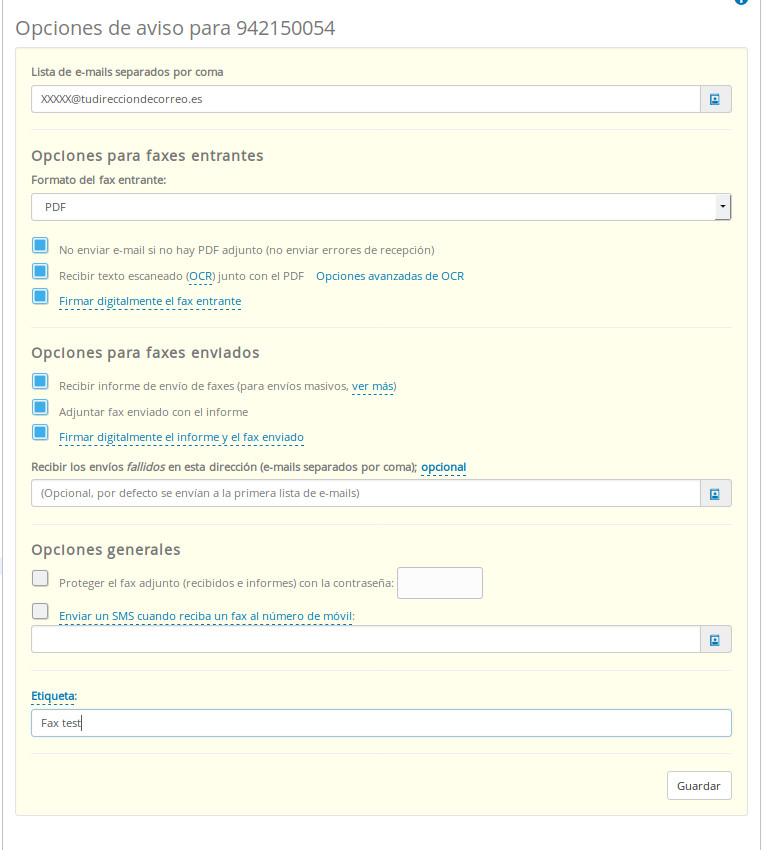Image resolution: width=775 pixels, height=850 pixels.
Task: Click the info icon at top right
Action: click(x=741, y=2)
